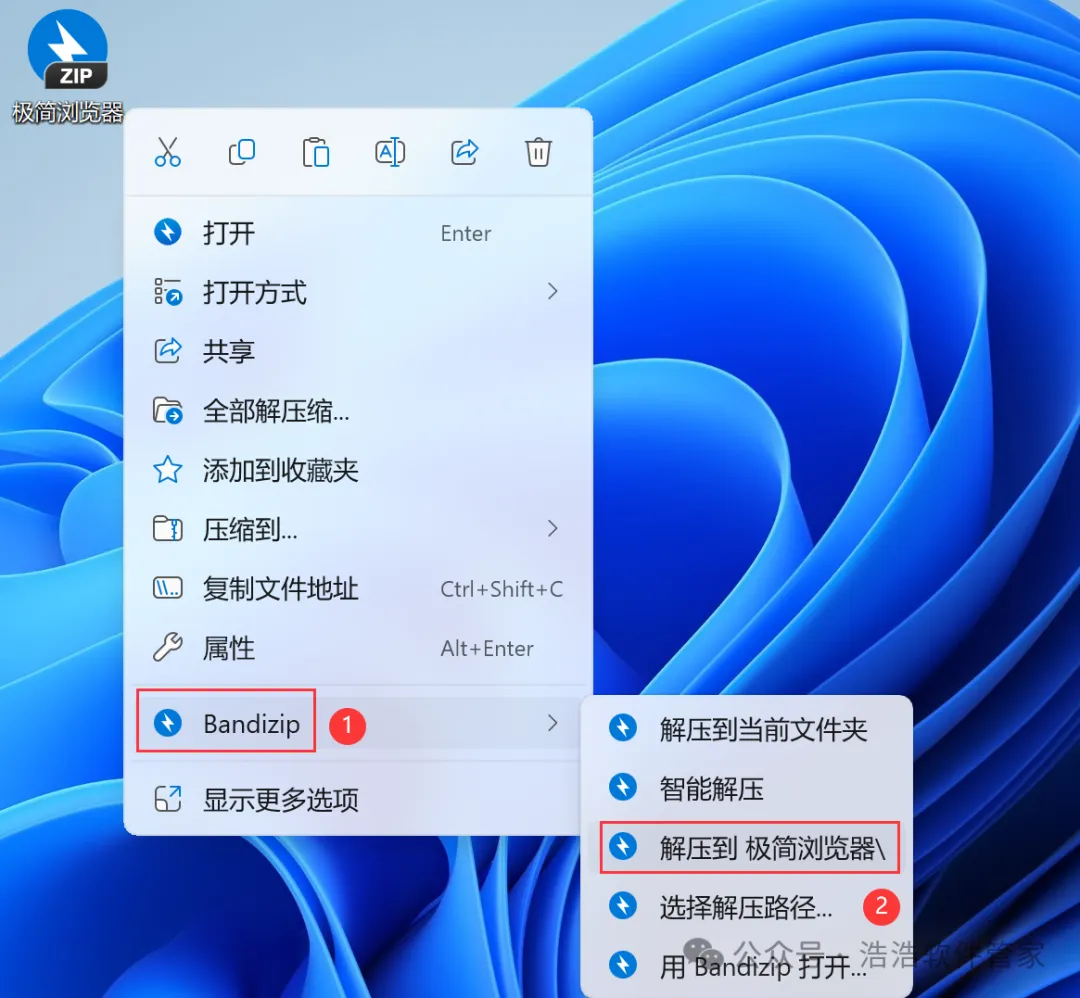Click the star icon beside 添加到收藏夹

pos(167,470)
